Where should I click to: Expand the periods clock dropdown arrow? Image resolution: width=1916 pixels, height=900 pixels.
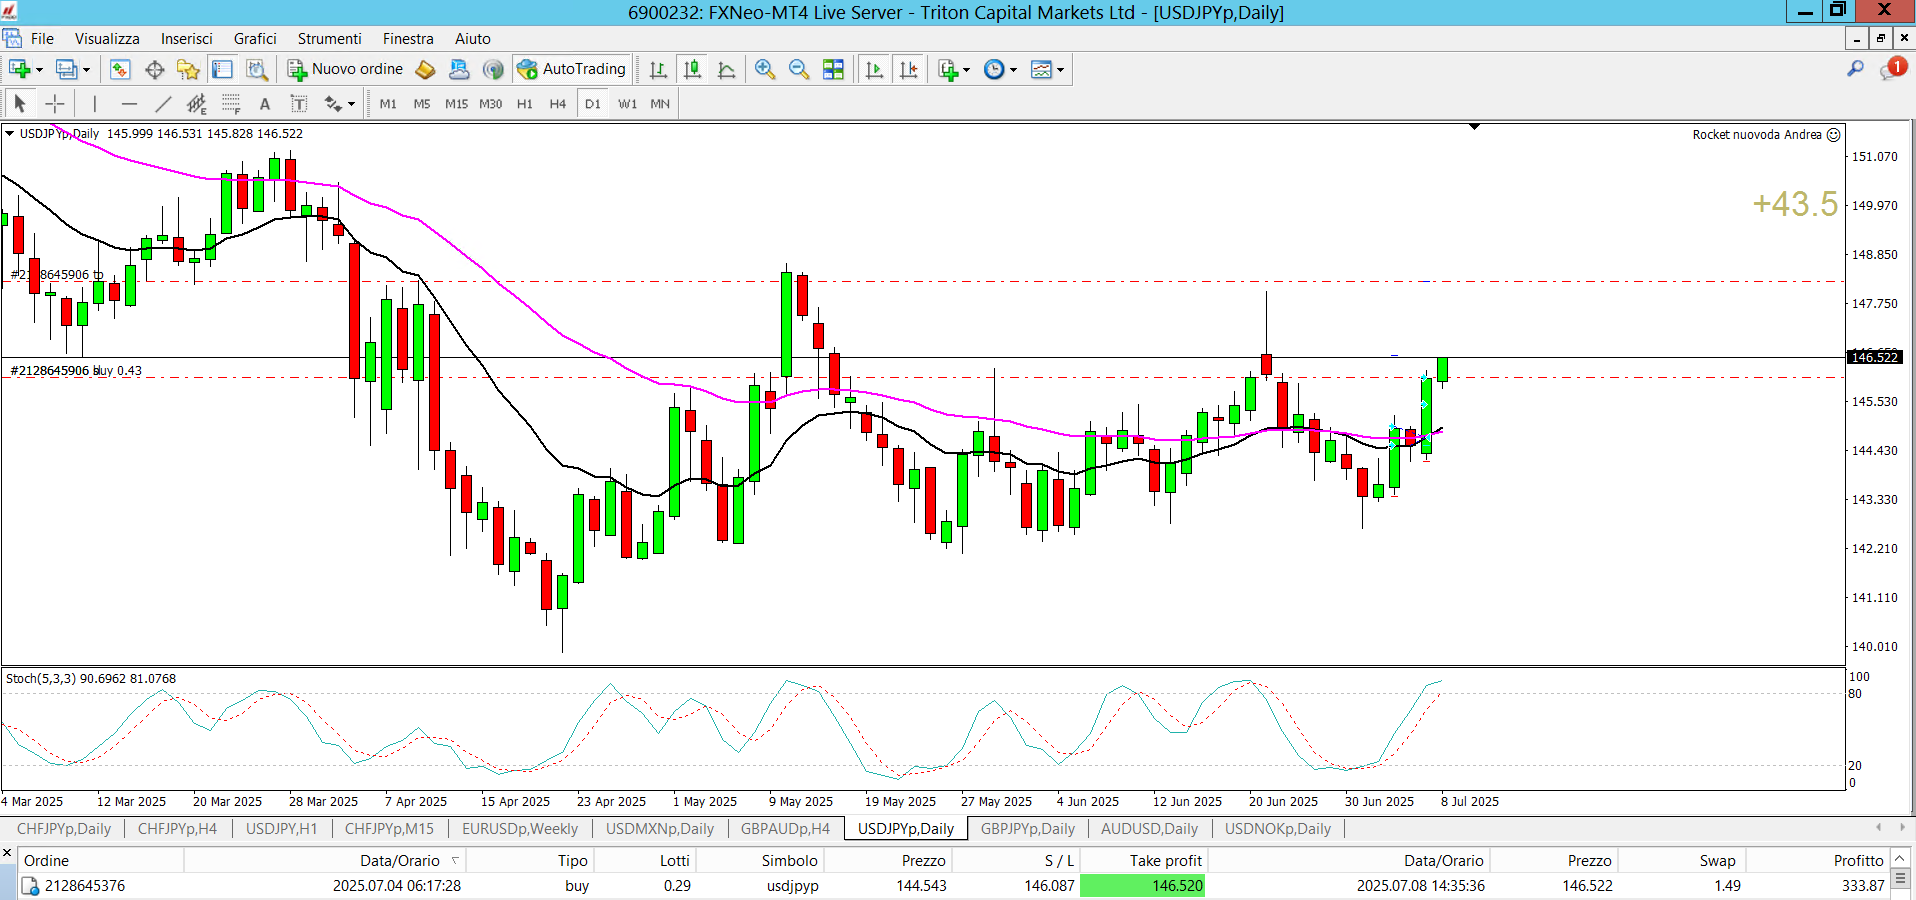pyautogui.click(x=1013, y=70)
